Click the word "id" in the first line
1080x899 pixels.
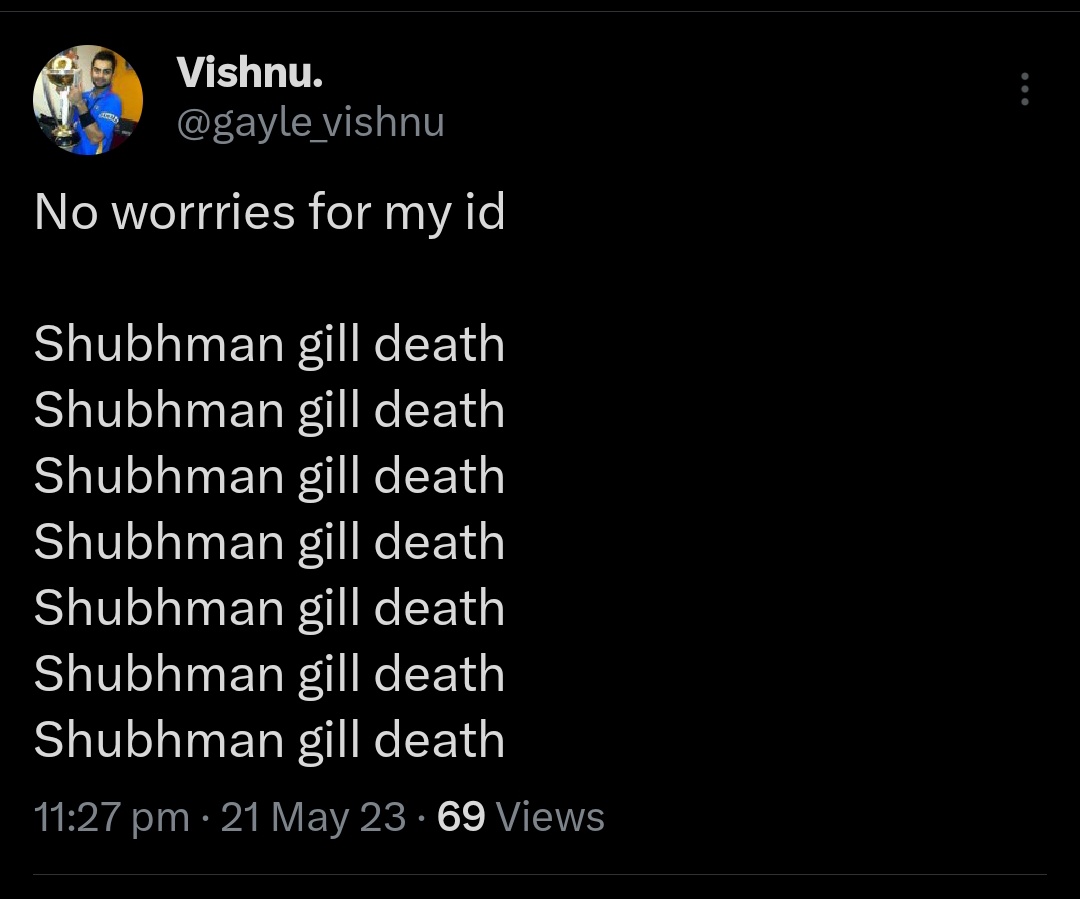[x=484, y=213]
